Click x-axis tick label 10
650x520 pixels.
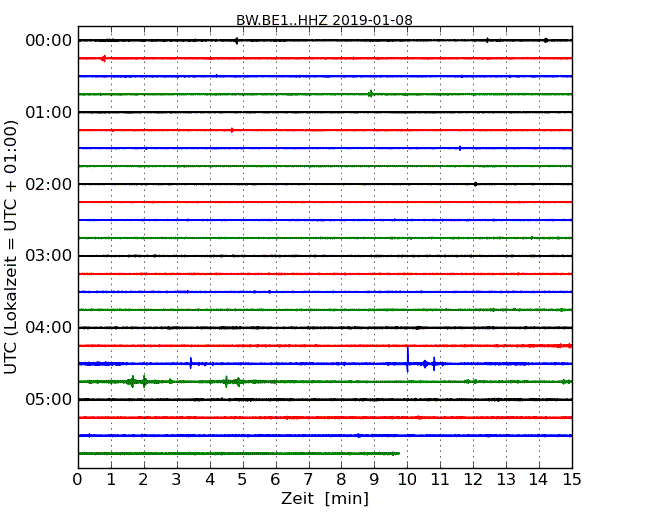[407, 479]
